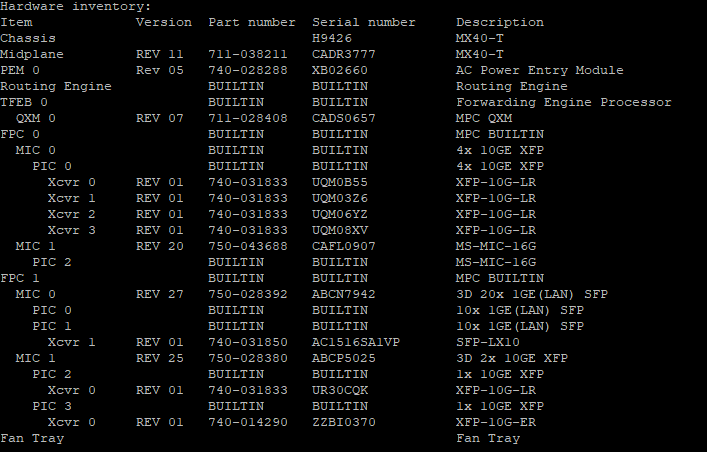This screenshot has height=452, width=707.
Task: Select part number 711-028408
Action: [x=248, y=118]
